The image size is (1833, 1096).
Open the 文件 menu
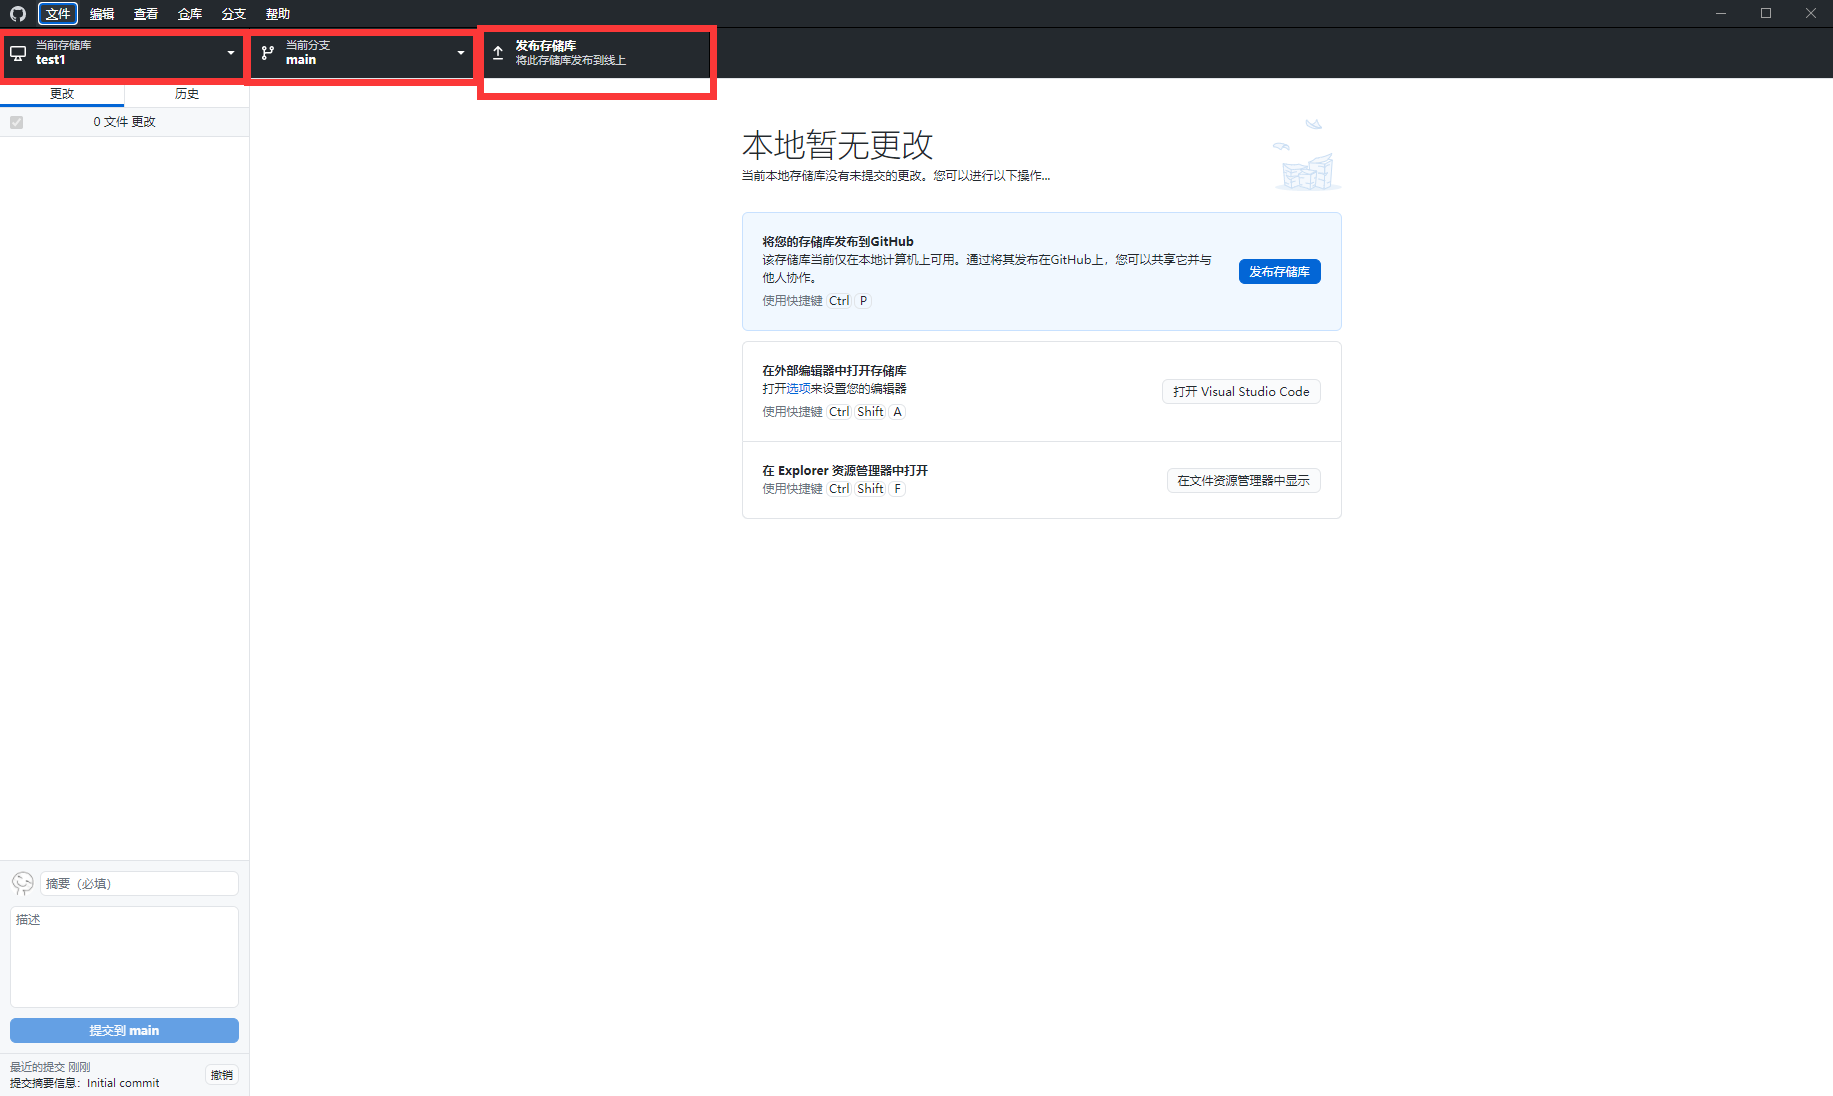coord(57,13)
